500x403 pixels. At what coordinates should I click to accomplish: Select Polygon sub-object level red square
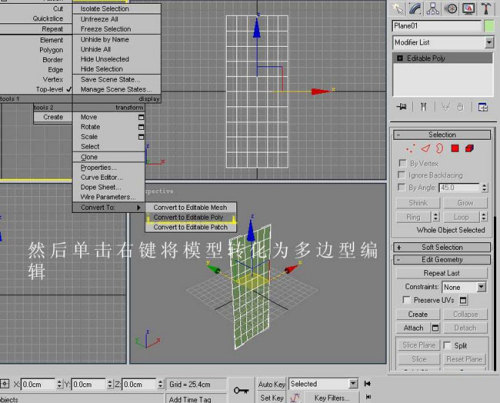(x=455, y=148)
